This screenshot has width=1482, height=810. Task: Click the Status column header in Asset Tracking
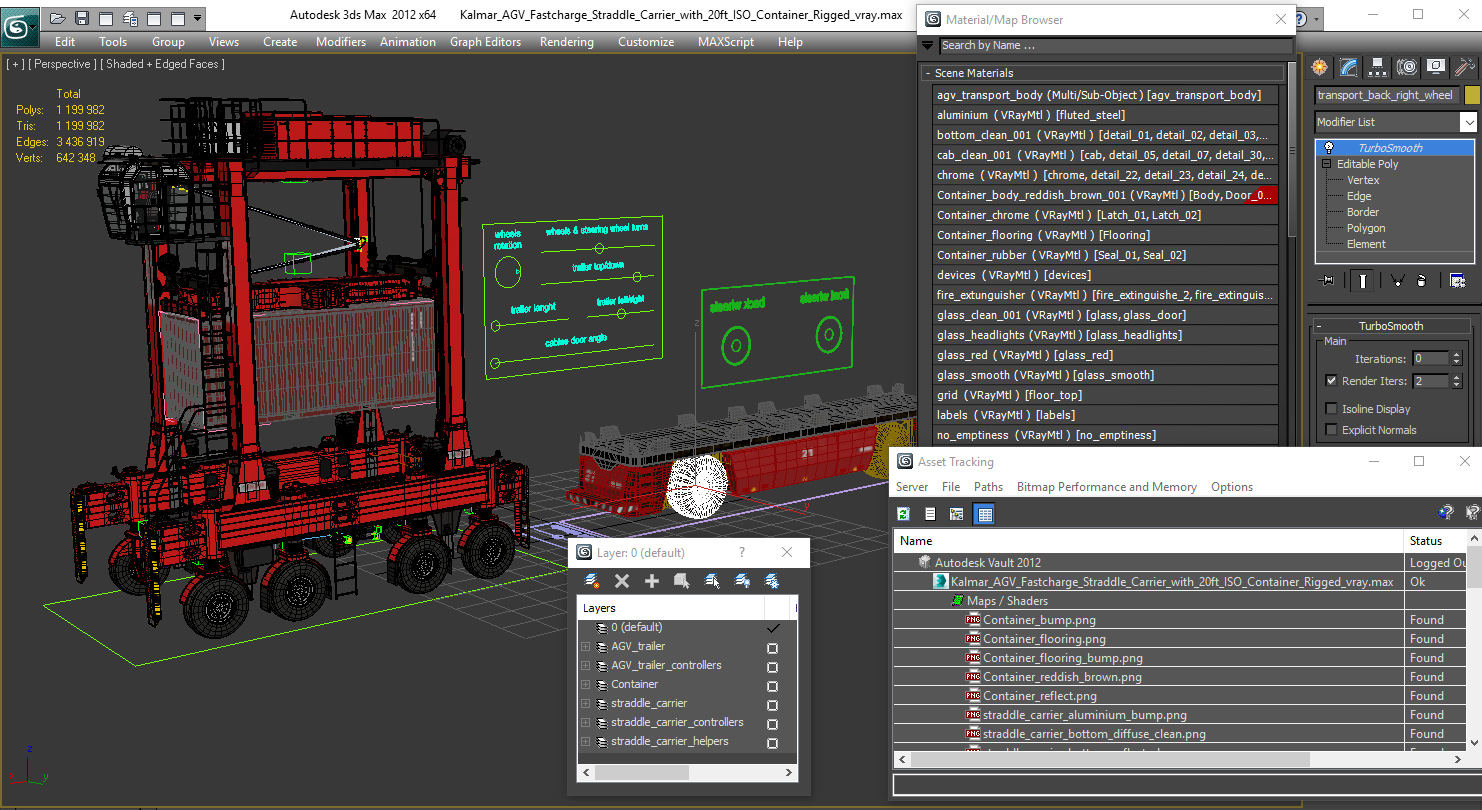(x=1436, y=541)
